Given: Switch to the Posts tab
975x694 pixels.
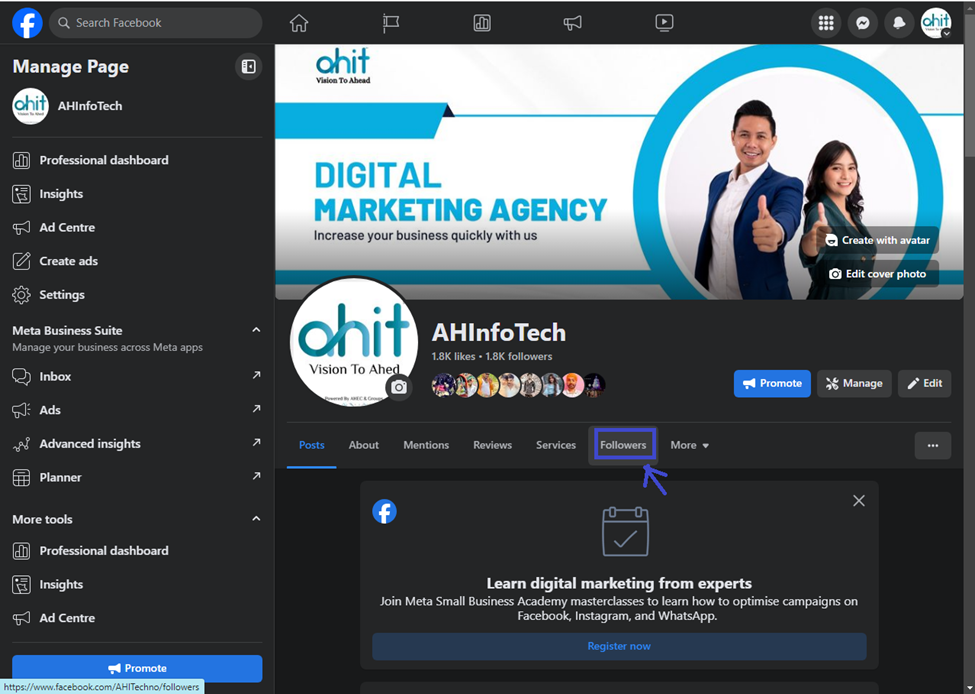Looking at the screenshot, I should click(x=312, y=445).
